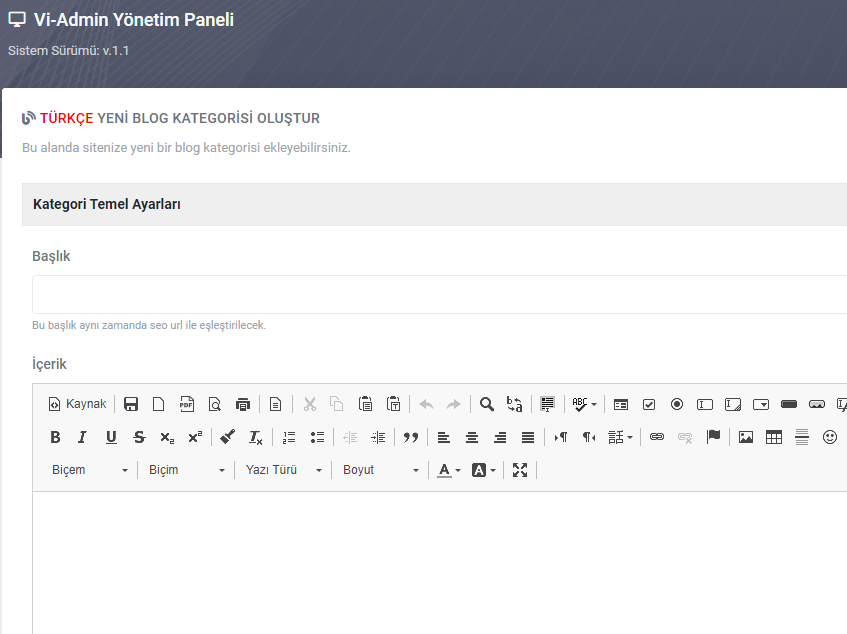Open the Boyut size dropdown

point(381,470)
